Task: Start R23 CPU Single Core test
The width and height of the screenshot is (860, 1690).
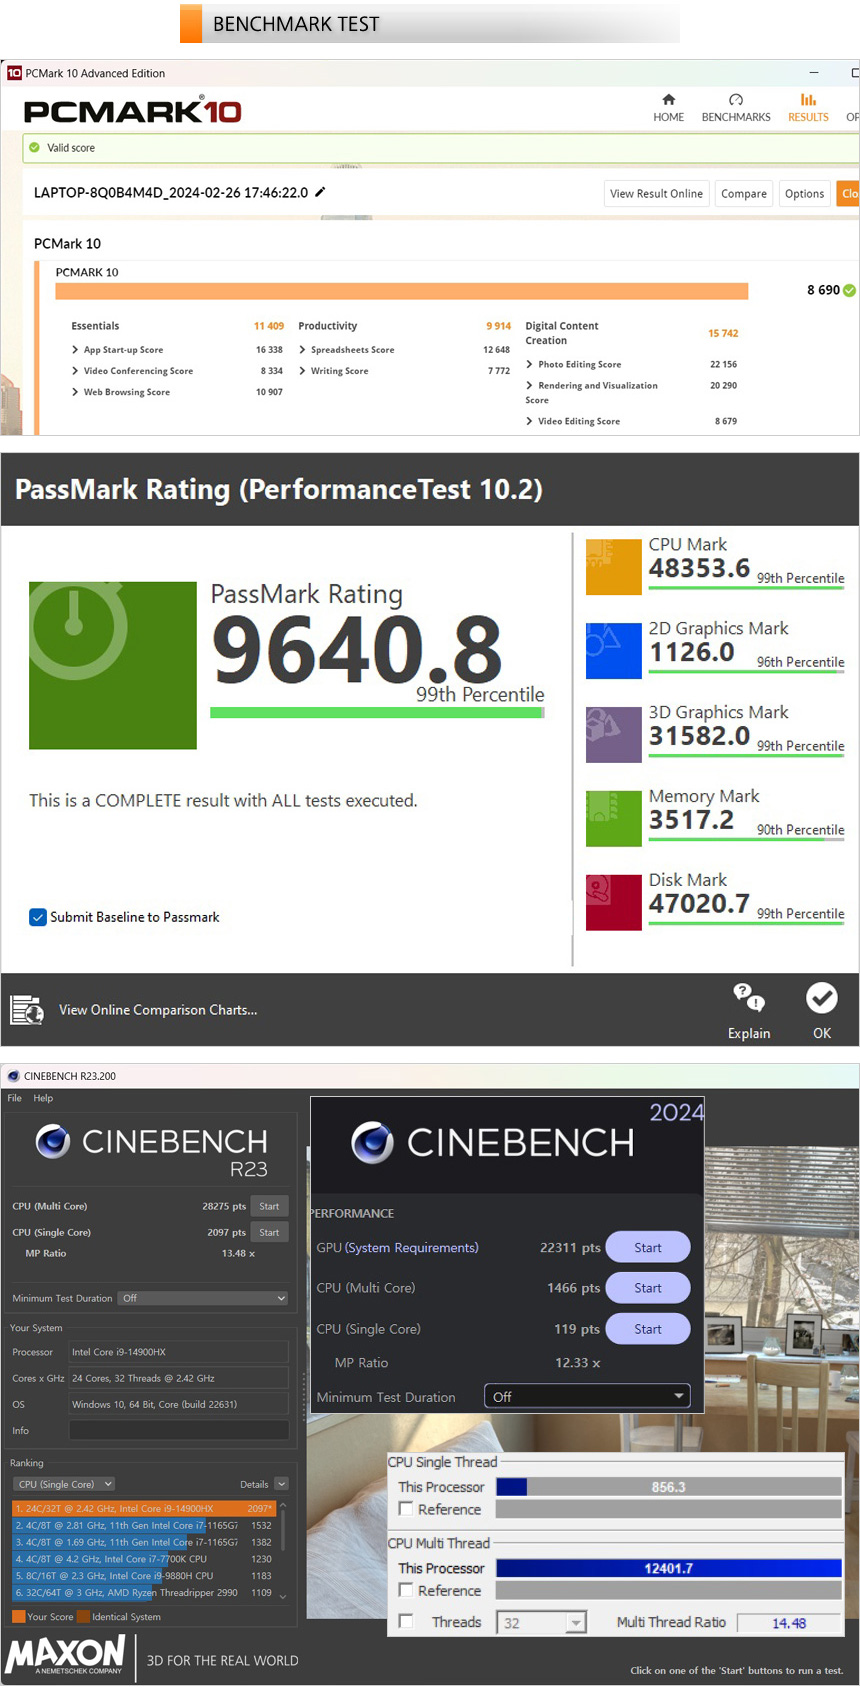Action: coord(269,1232)
